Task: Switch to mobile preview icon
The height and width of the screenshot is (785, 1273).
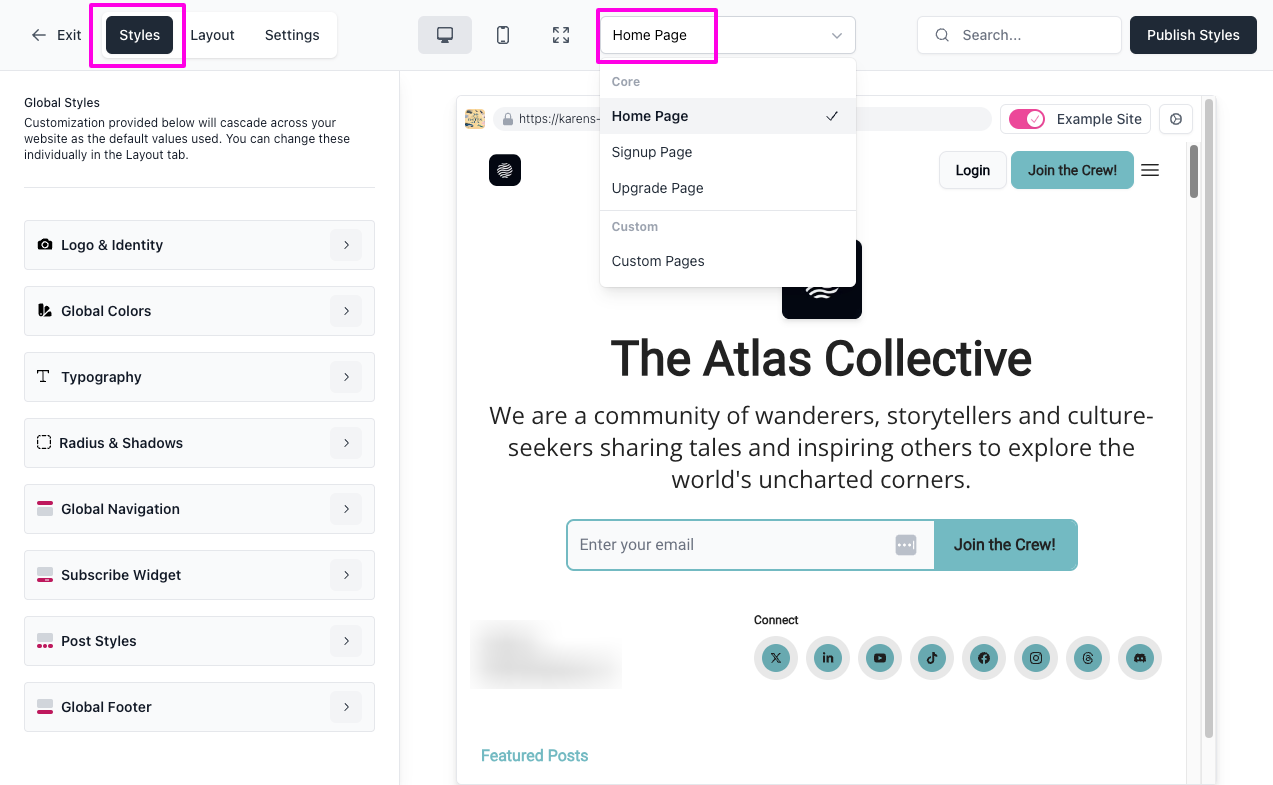Action: coord(503,35)
